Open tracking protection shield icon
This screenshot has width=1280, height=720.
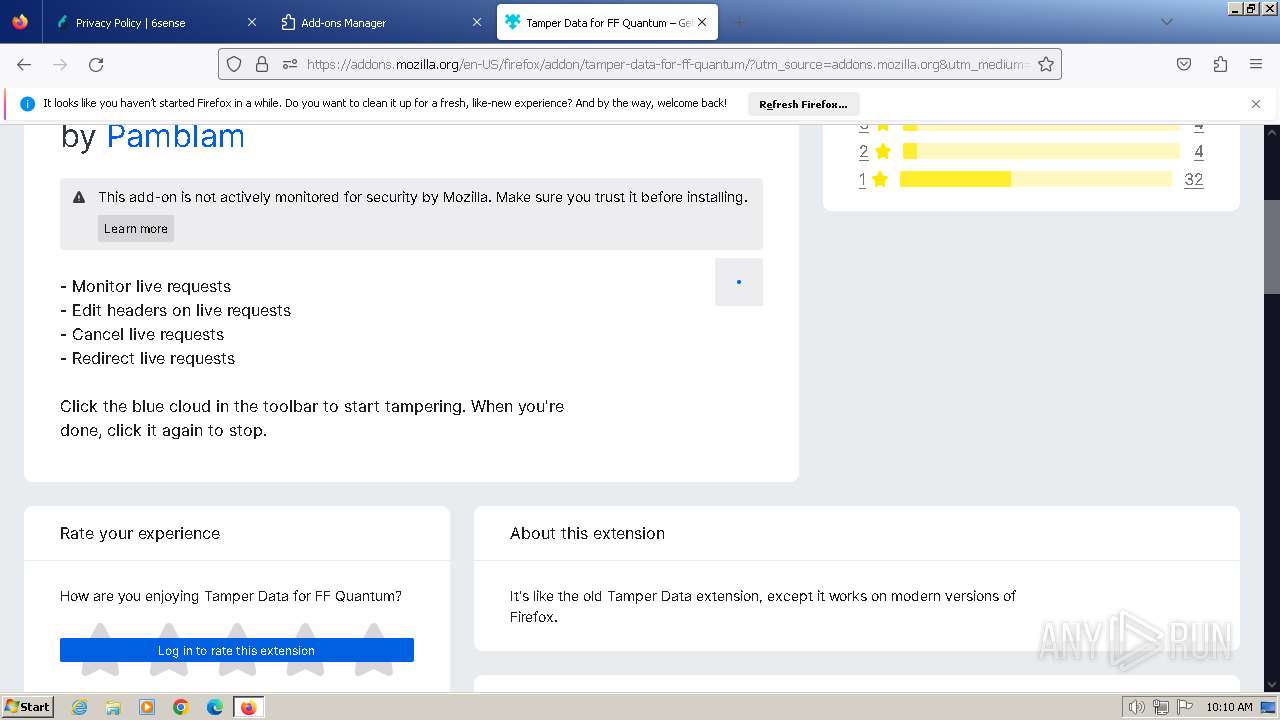click(x=234, y=64)
